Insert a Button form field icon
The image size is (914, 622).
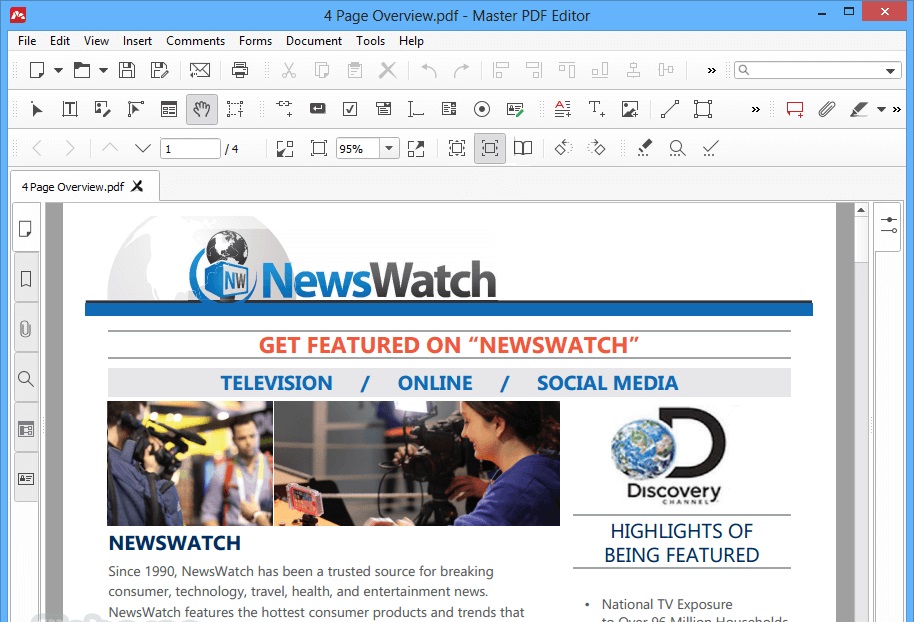[x=318, y=109]
